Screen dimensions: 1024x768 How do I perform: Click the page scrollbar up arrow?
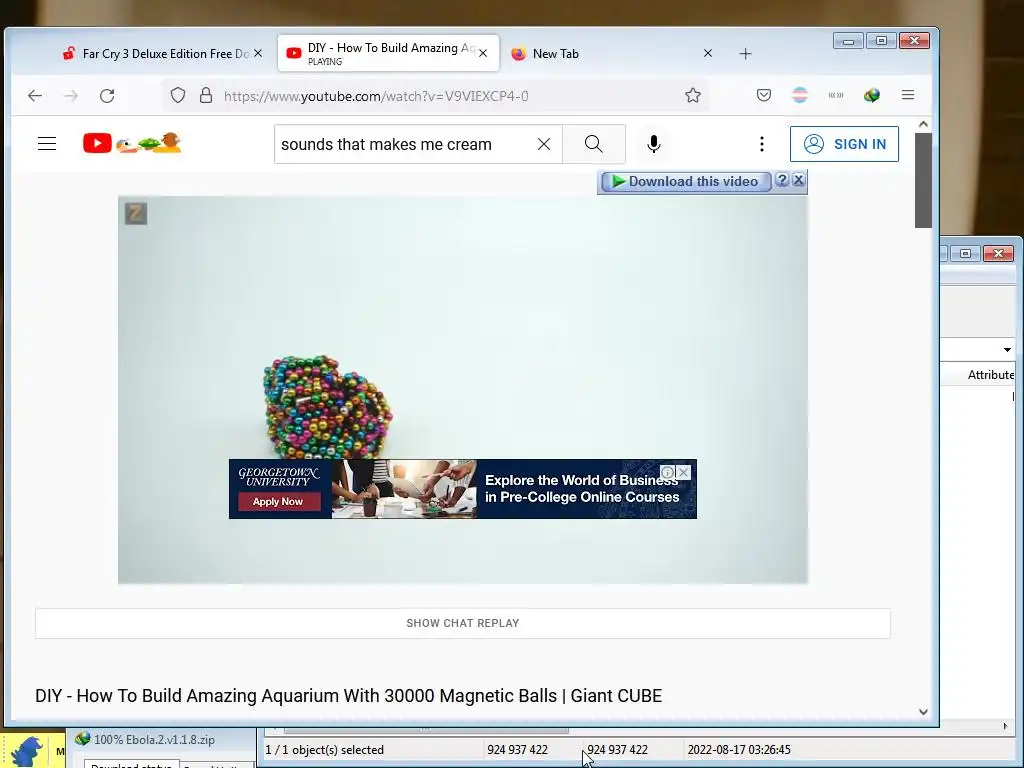click(923, 124)
